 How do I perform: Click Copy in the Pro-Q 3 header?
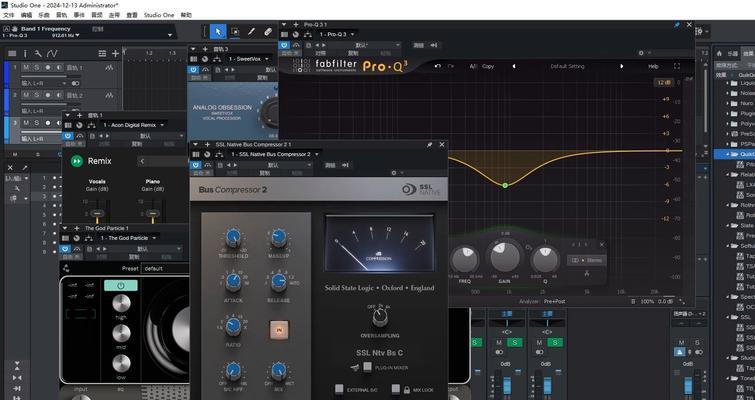click(488, 66)
